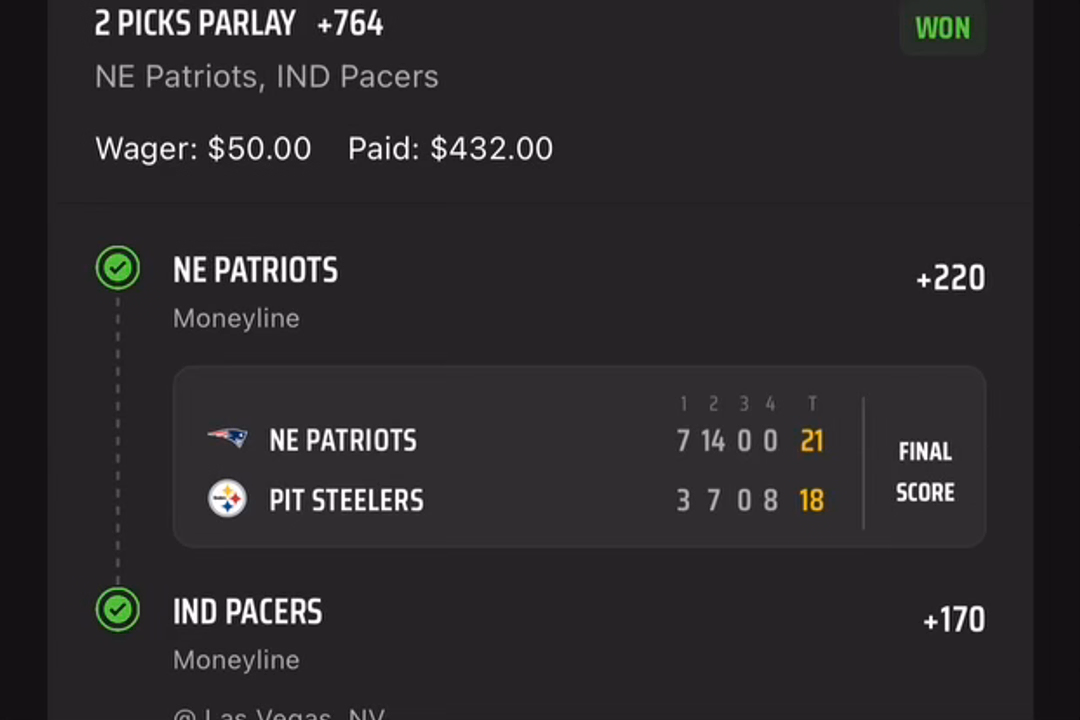Tap the Paid: $432.00 amount

(x=450, y=149)
